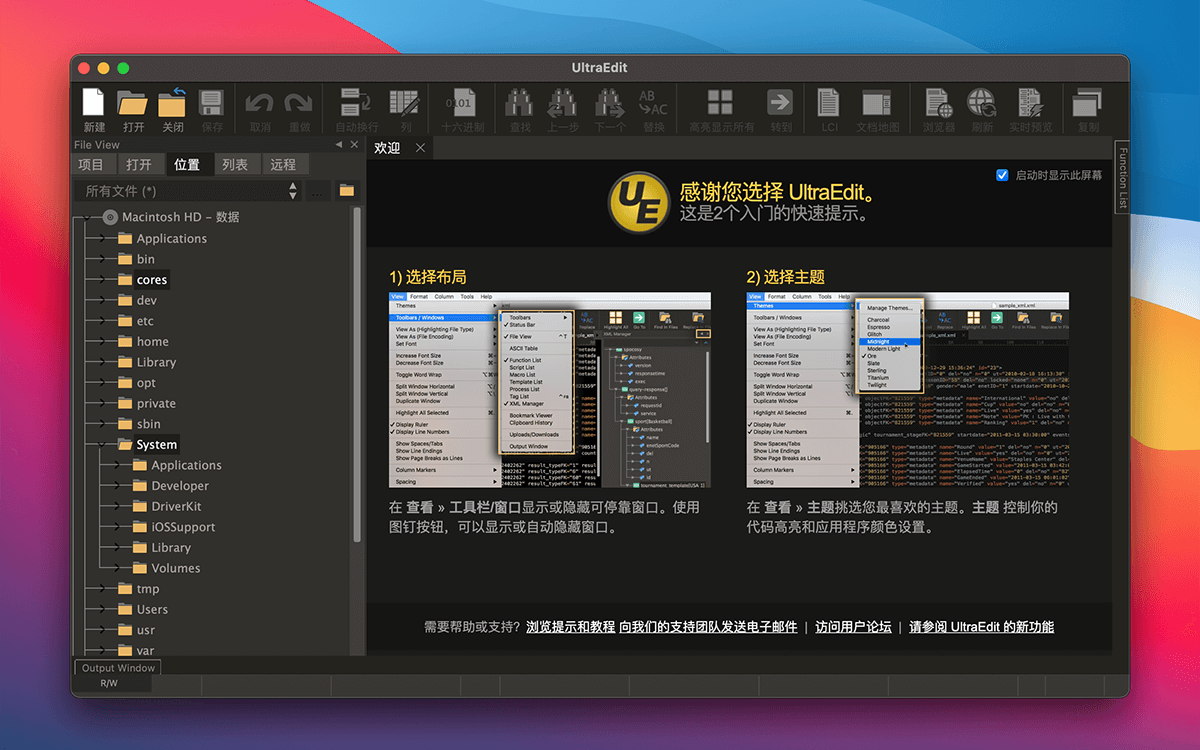1200x750 pixels.
Task: Click the 复制 (Duplicate) toolbar icon
Action: [x=1087, y=102]
